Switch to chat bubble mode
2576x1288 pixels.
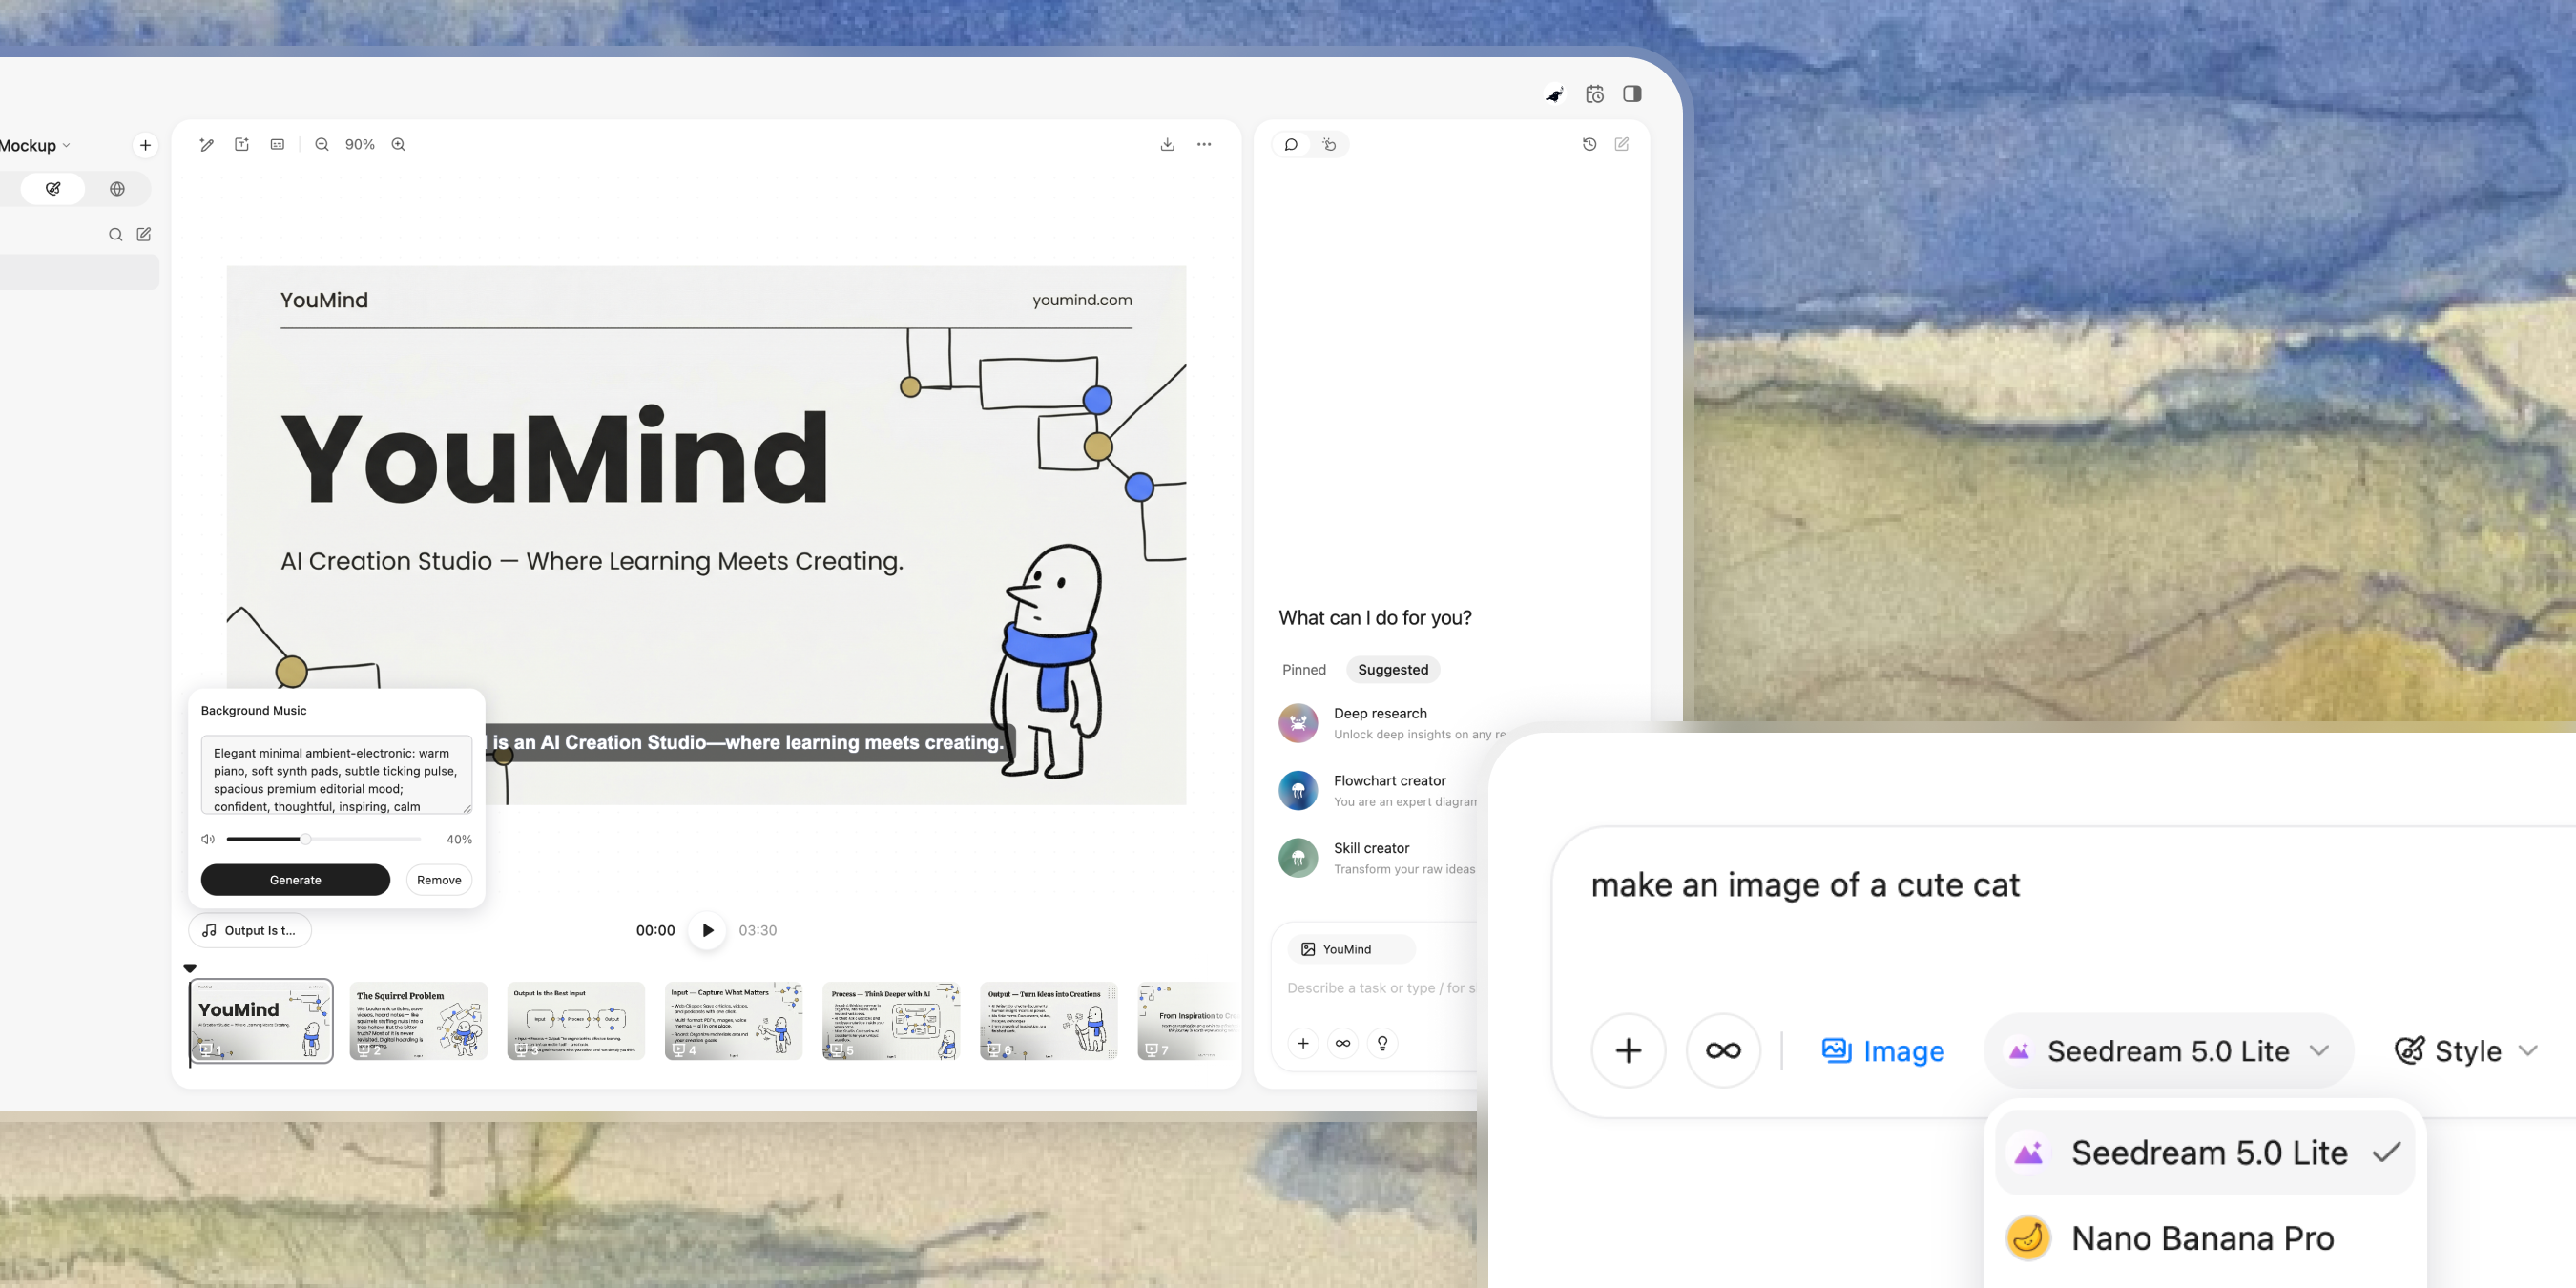pos(1291,144)
